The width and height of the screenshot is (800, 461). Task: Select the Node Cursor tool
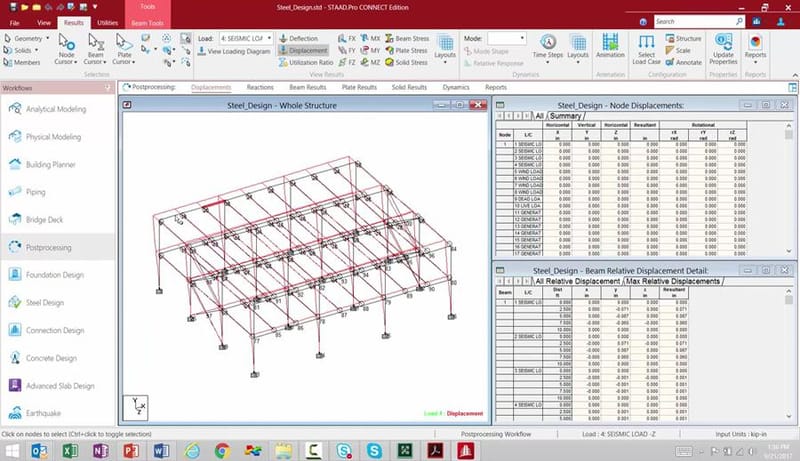(x=66, y=49)
